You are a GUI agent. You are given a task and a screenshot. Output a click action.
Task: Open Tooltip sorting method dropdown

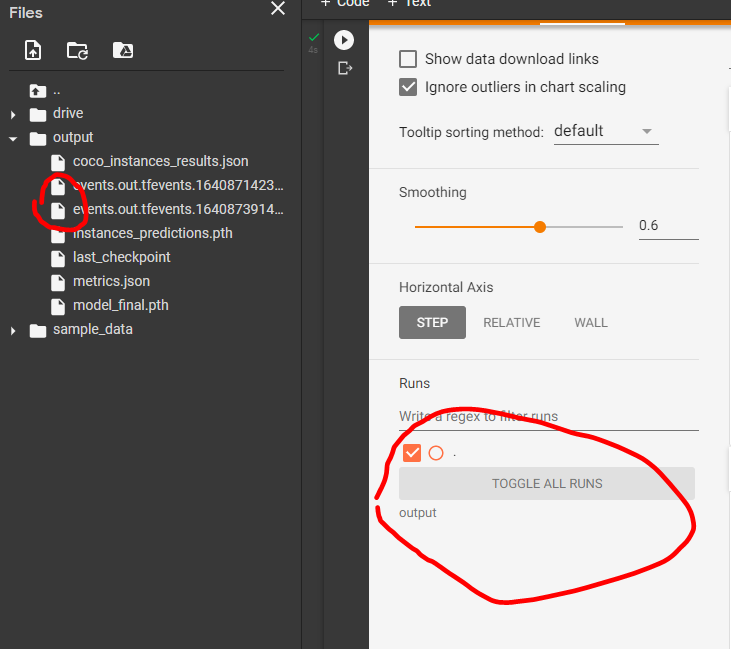(x=606, y=131)
